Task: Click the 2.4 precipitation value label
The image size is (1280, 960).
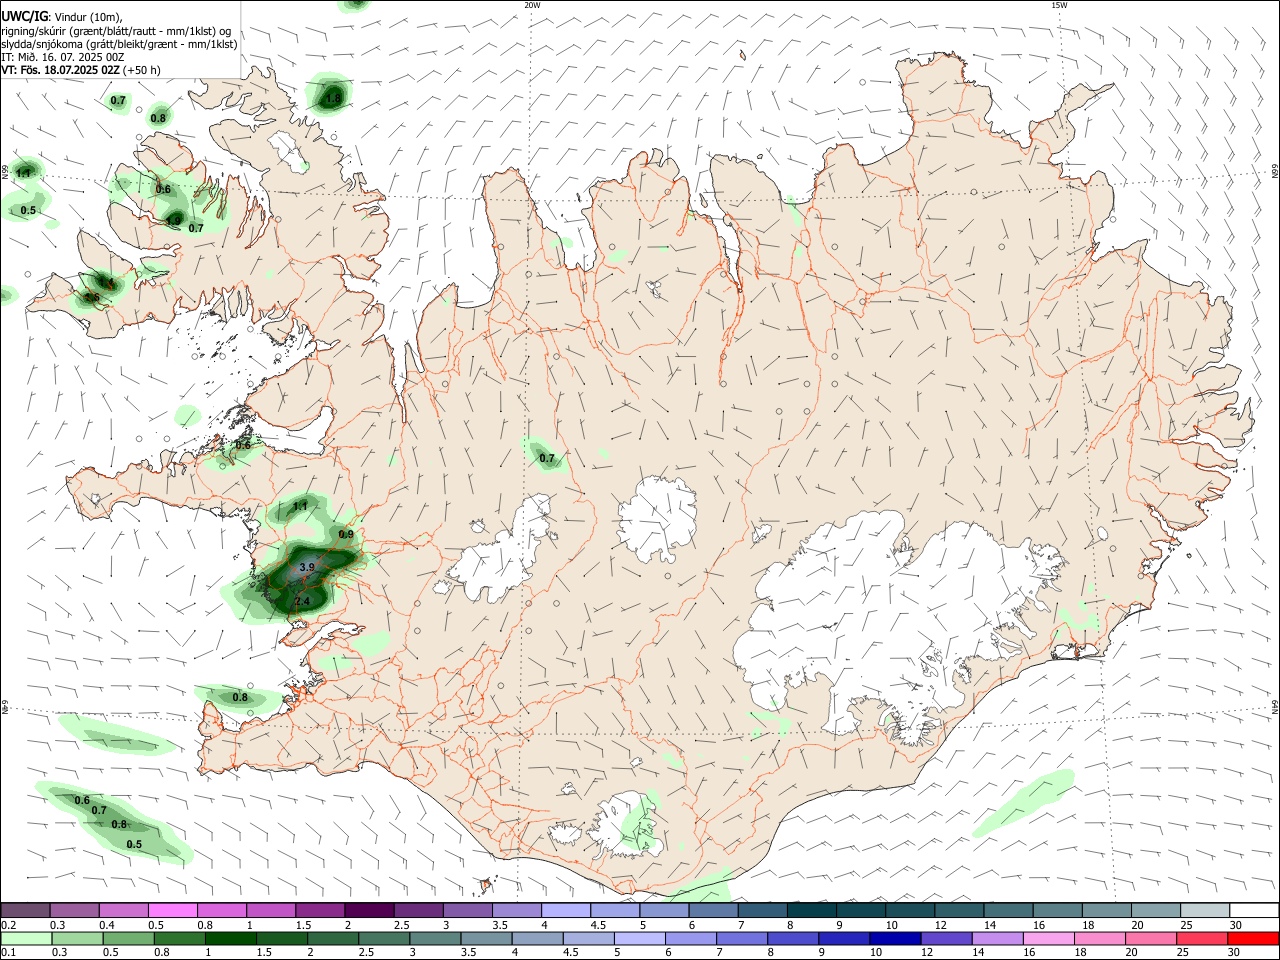Action: [302, 601]
